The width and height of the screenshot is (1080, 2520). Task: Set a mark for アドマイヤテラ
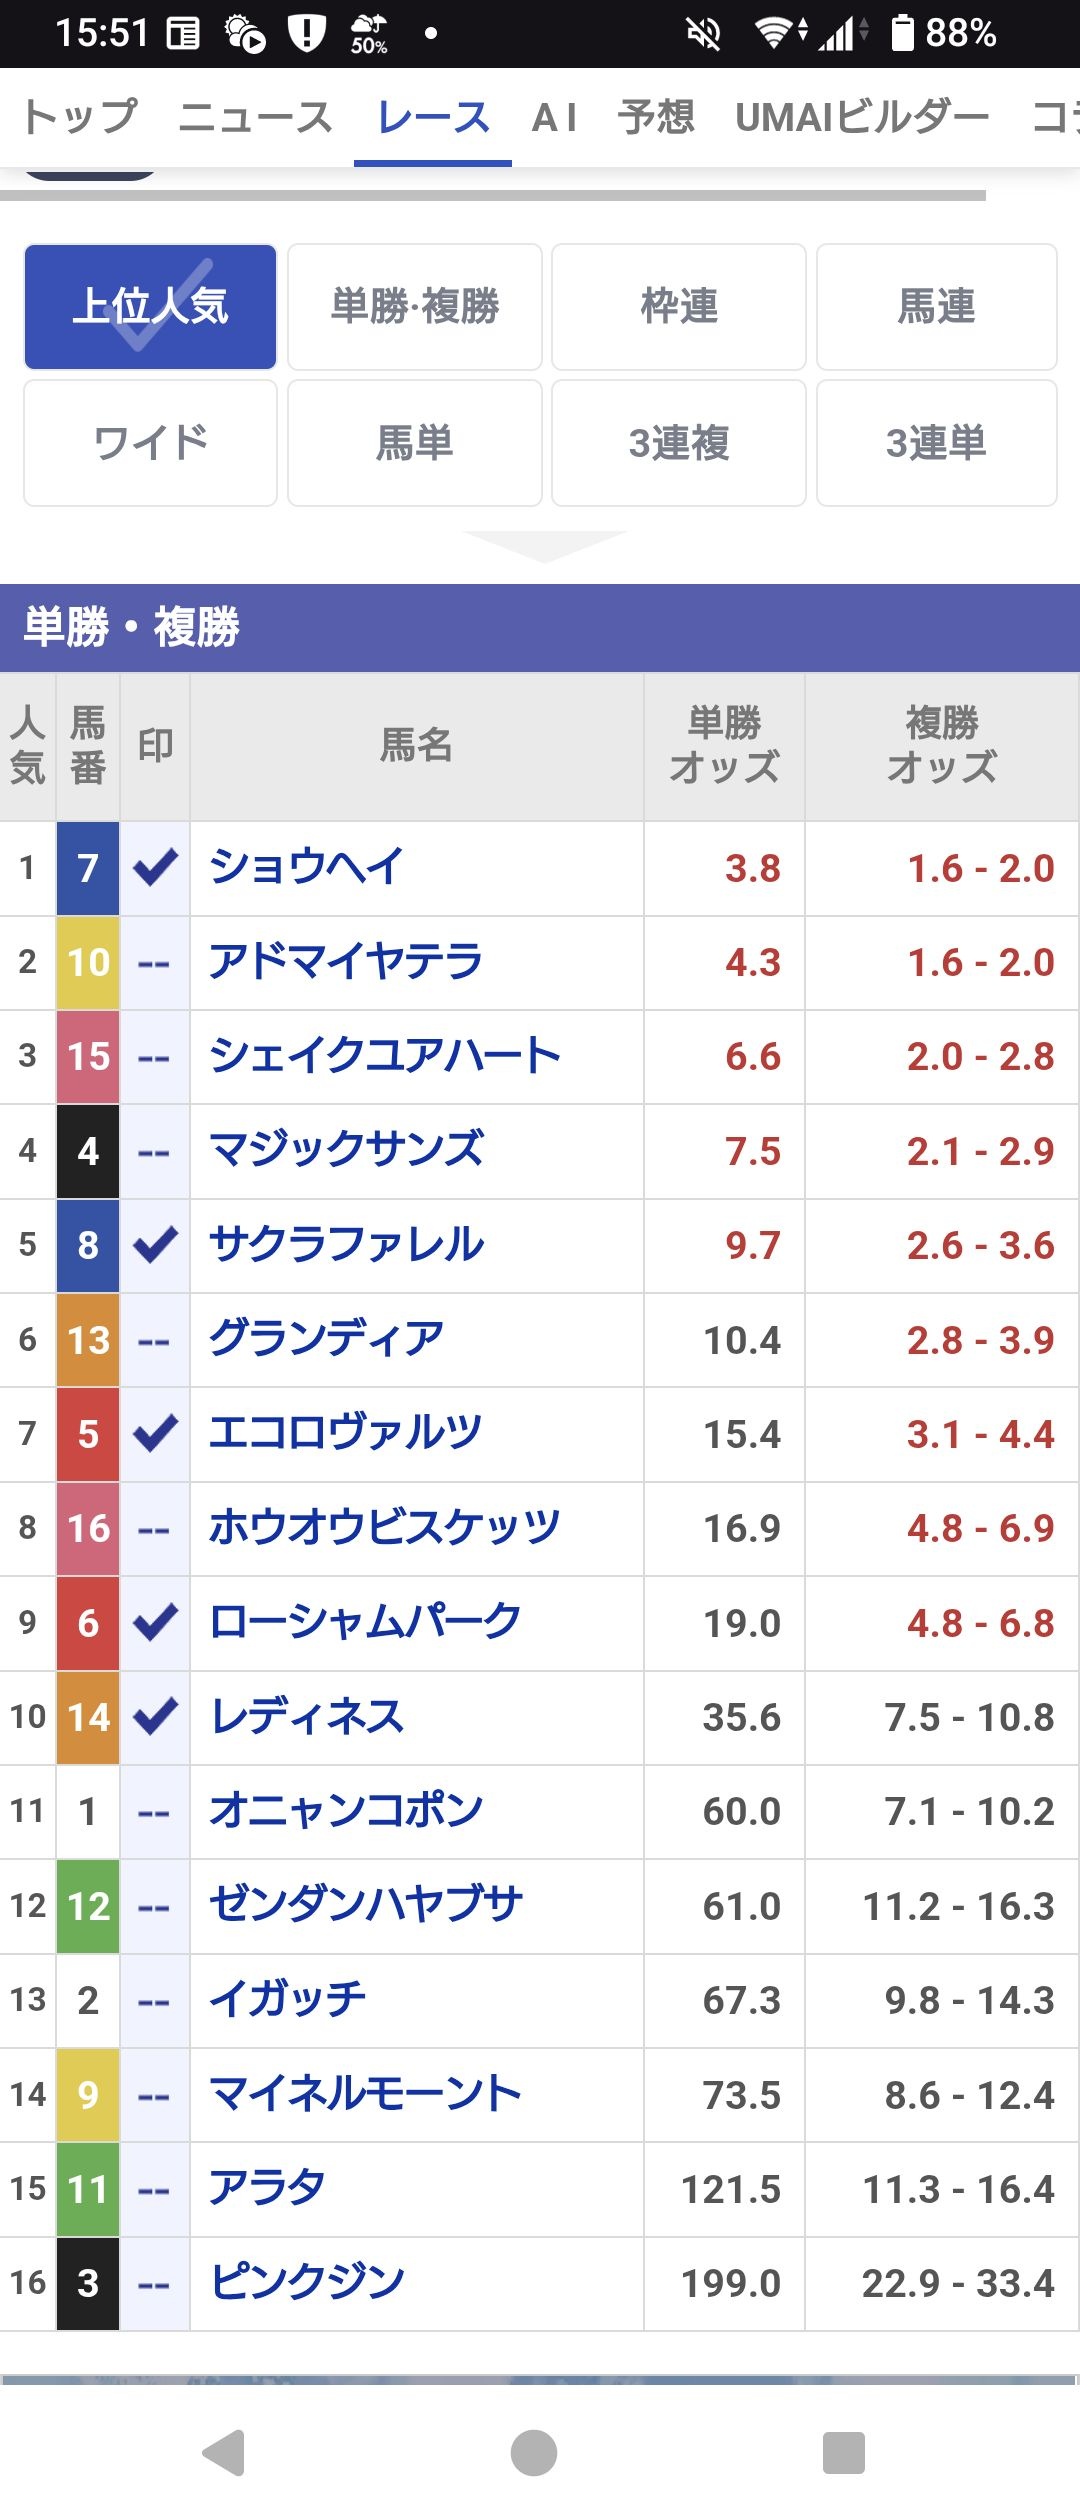coord(155,963)
